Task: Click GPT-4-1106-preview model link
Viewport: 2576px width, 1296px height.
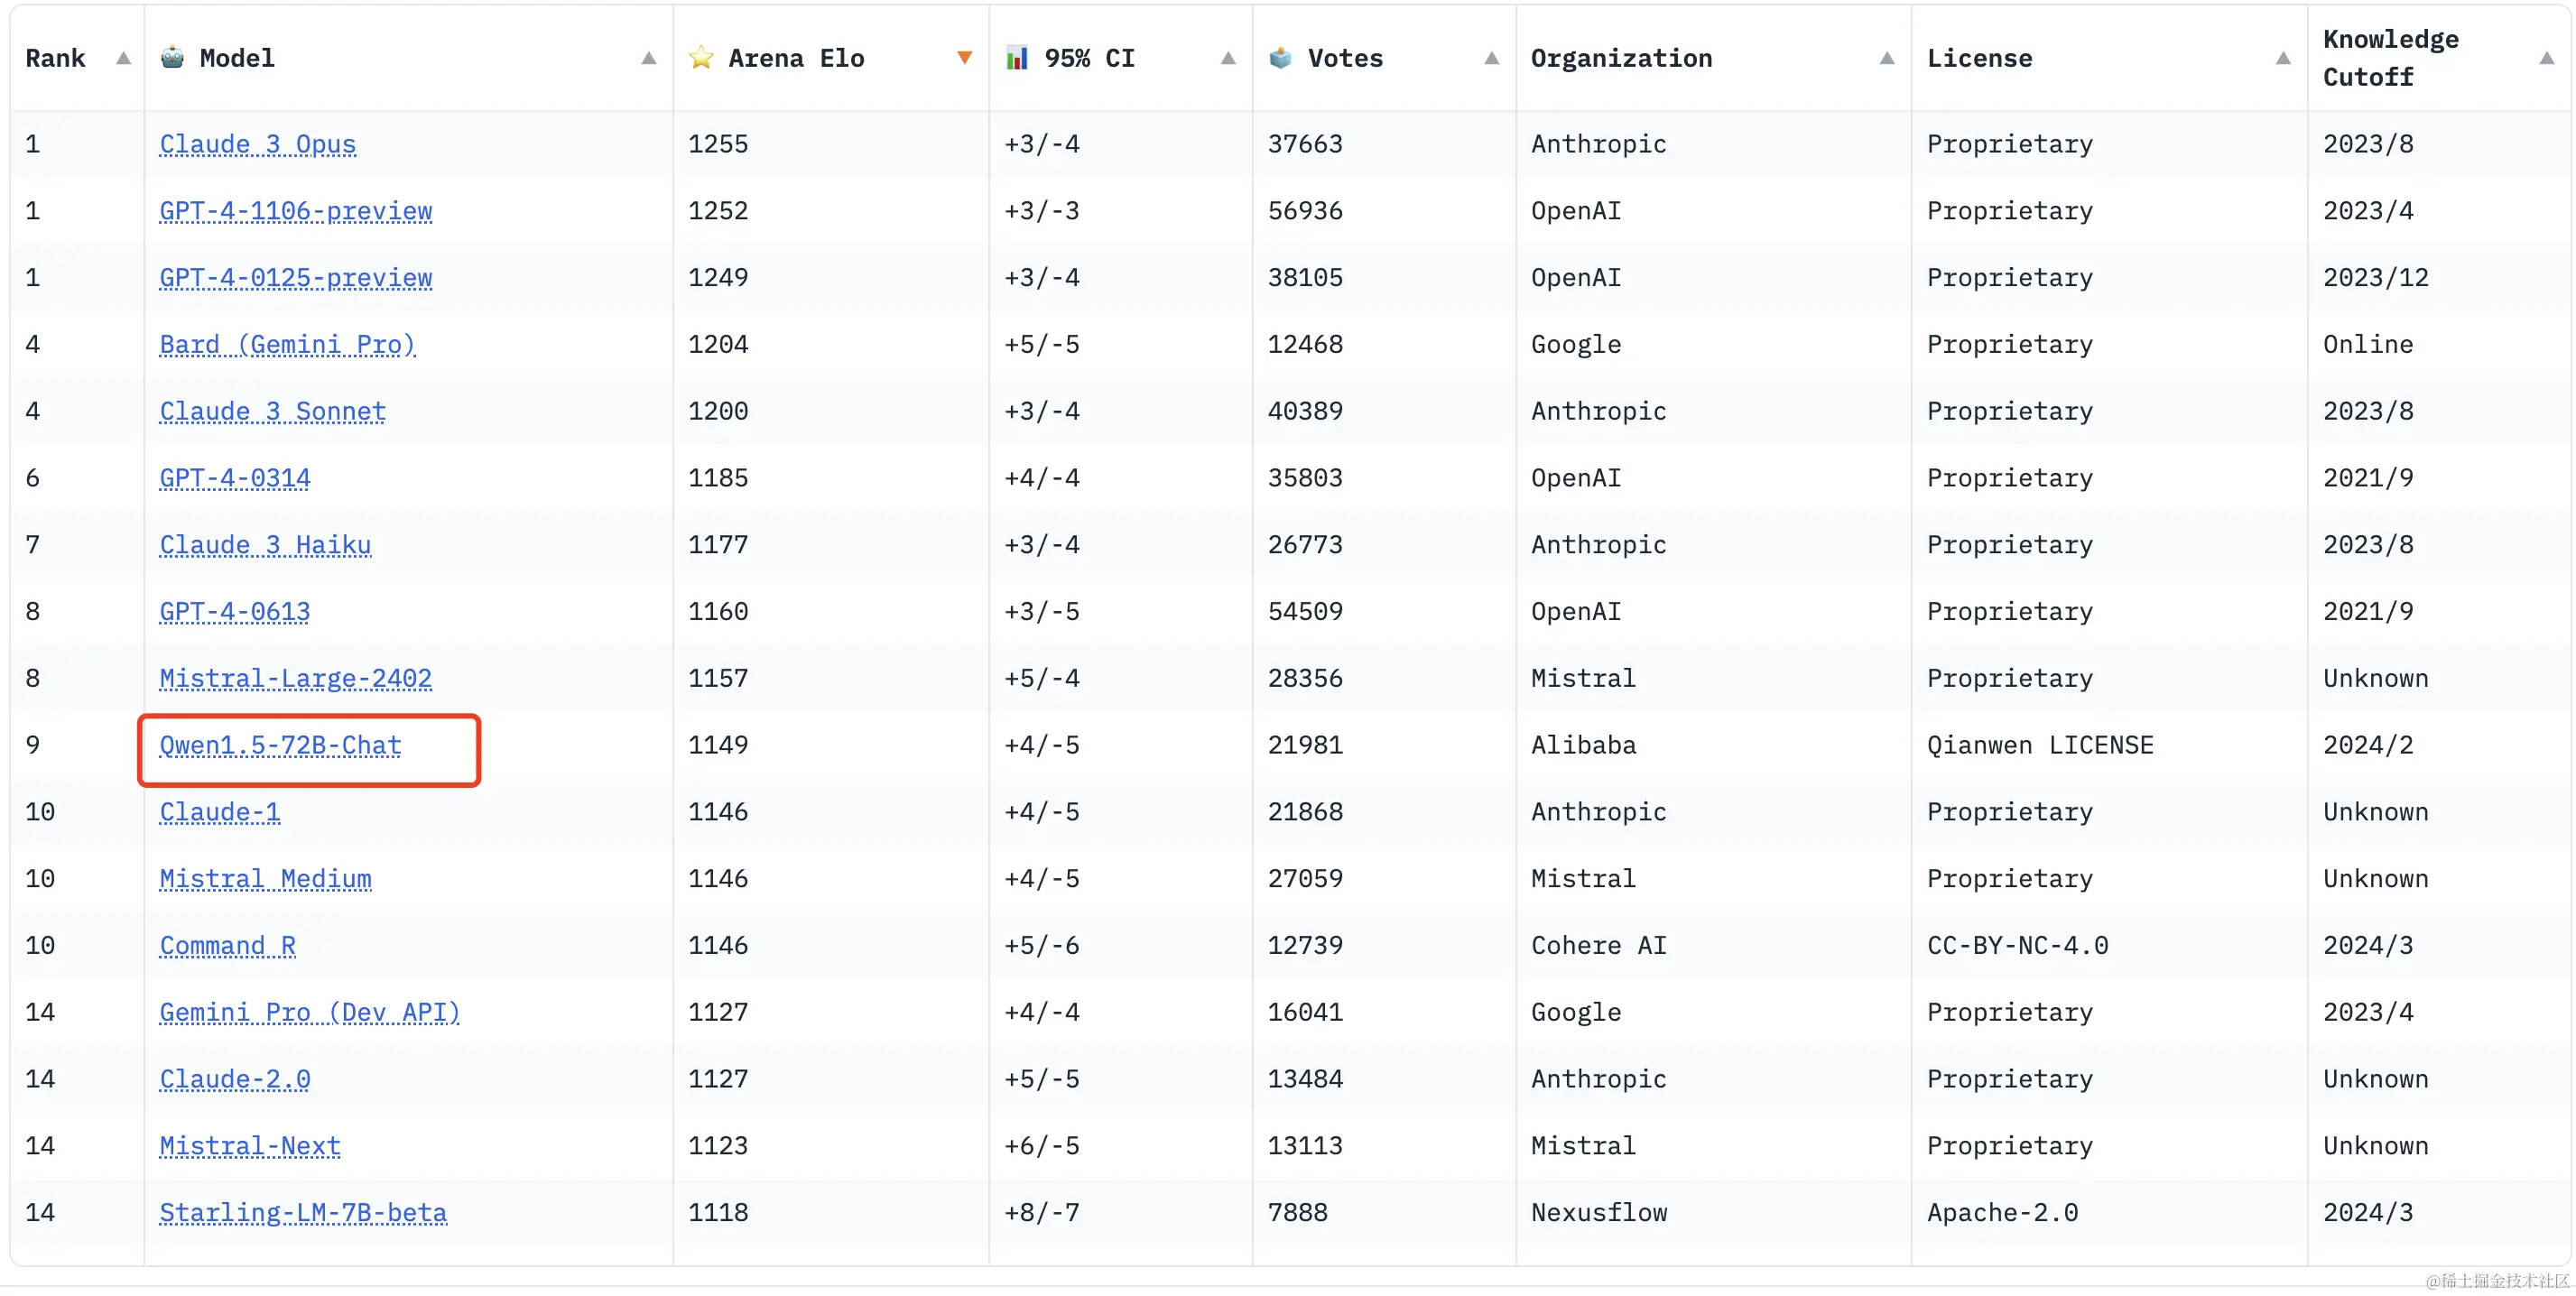Action: tap(295, 211)
